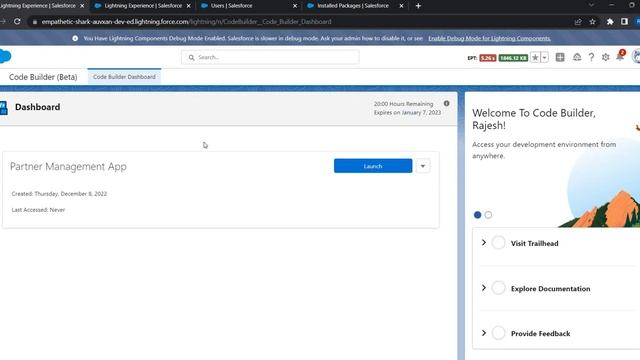The image size is (640, 360).
Task: Mark Provide Feedback circle as complete
Action: (498, 333)
